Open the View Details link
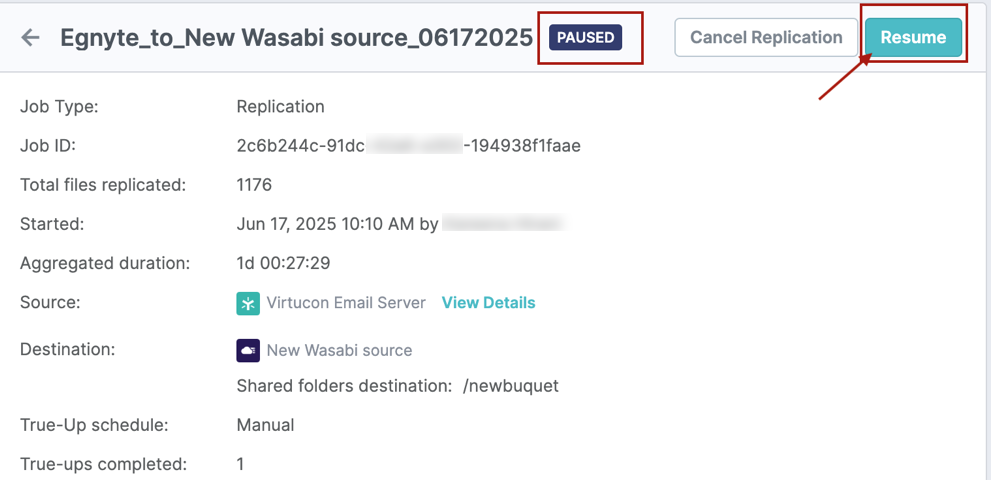991x480 pixels. [488, 303]
